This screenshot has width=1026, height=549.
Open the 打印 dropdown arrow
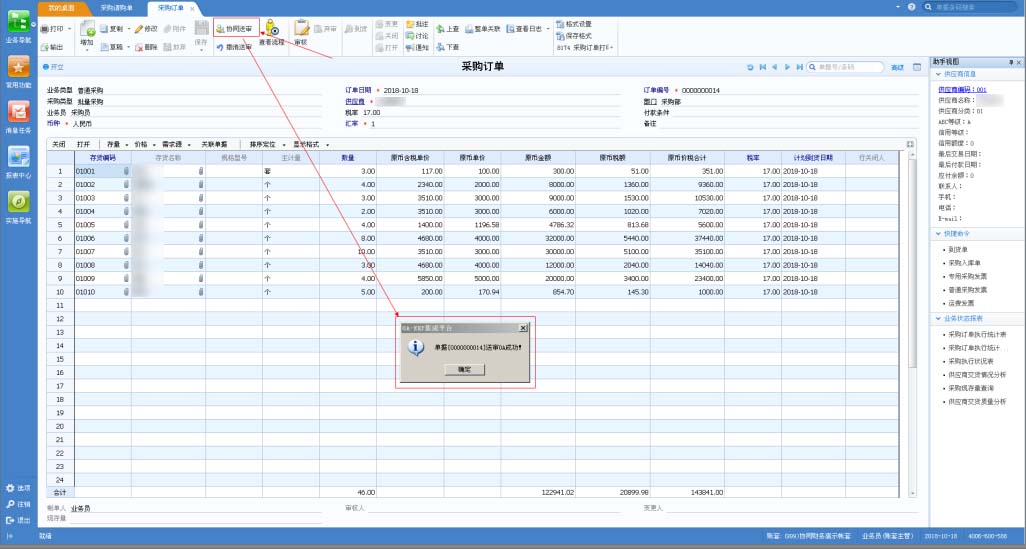tap(69, 29)
